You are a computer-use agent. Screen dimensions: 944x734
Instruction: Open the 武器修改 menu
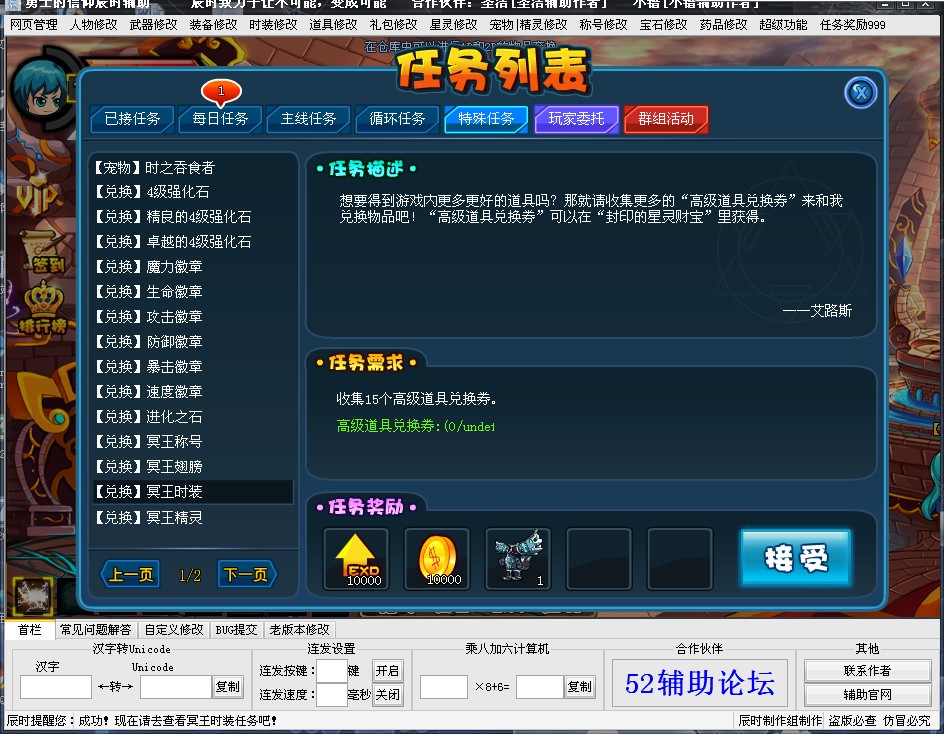153,24
